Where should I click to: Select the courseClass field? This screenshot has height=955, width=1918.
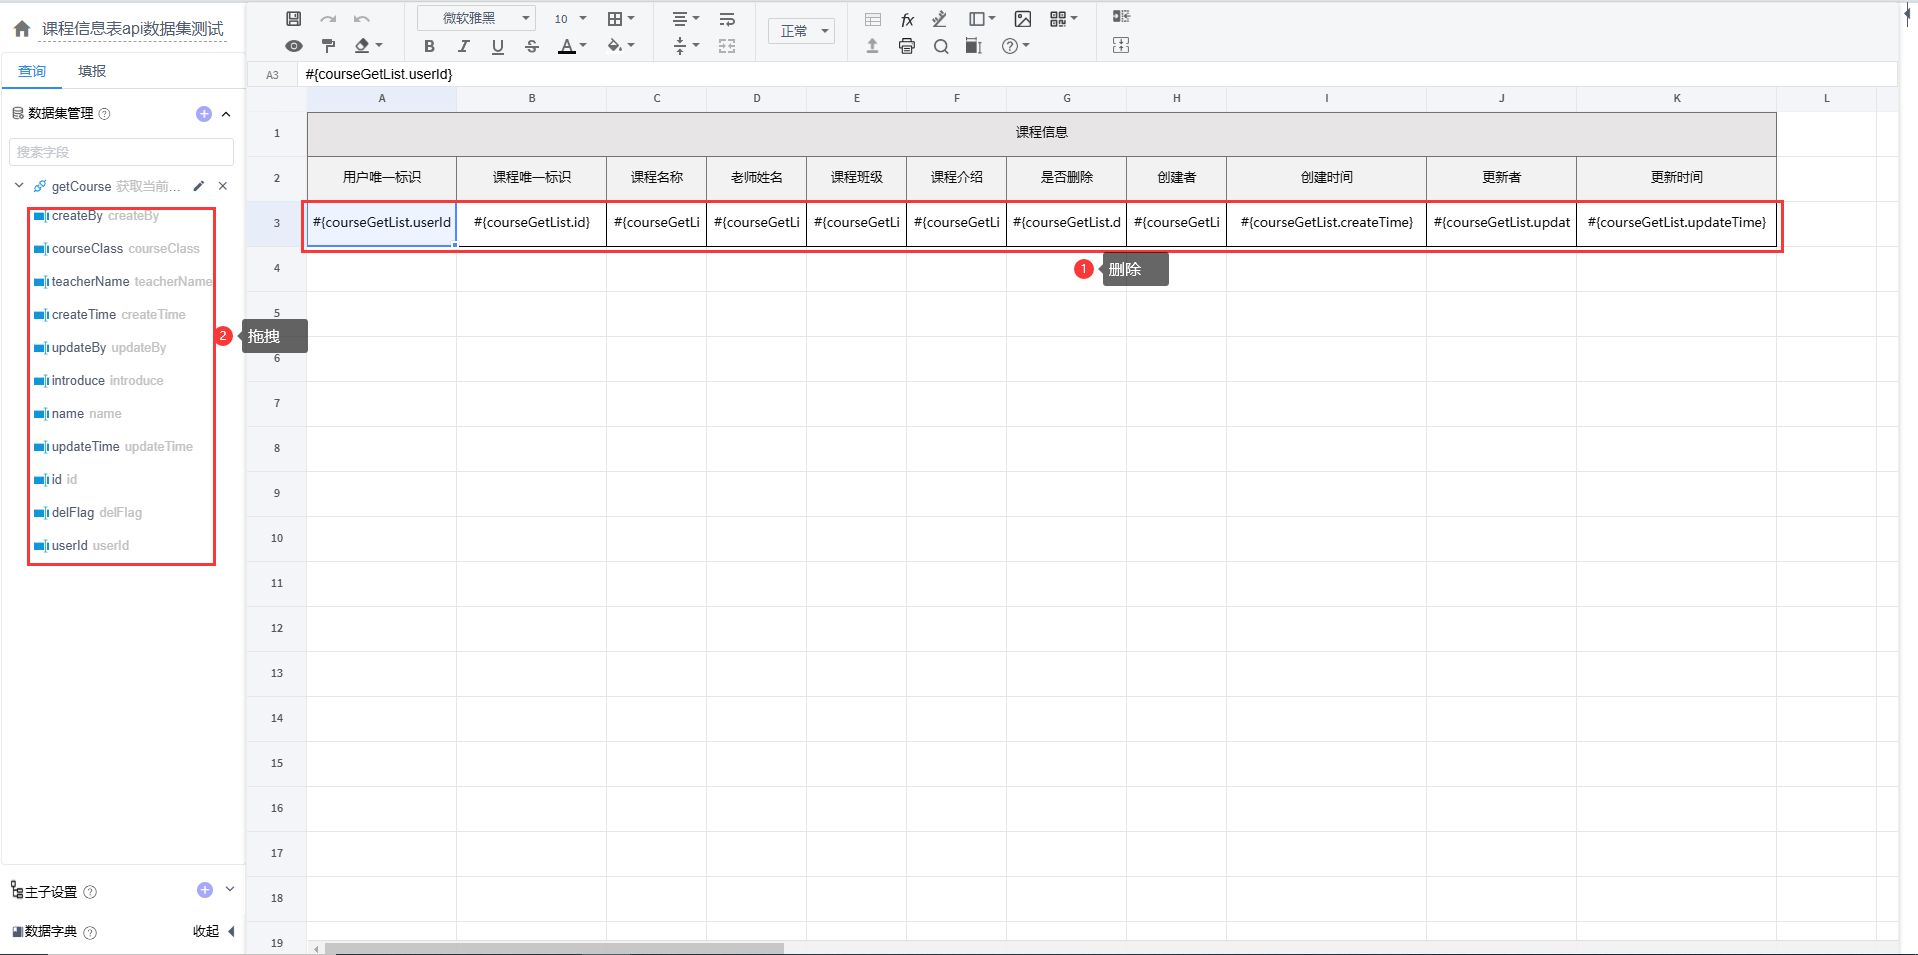coord(117,249)
